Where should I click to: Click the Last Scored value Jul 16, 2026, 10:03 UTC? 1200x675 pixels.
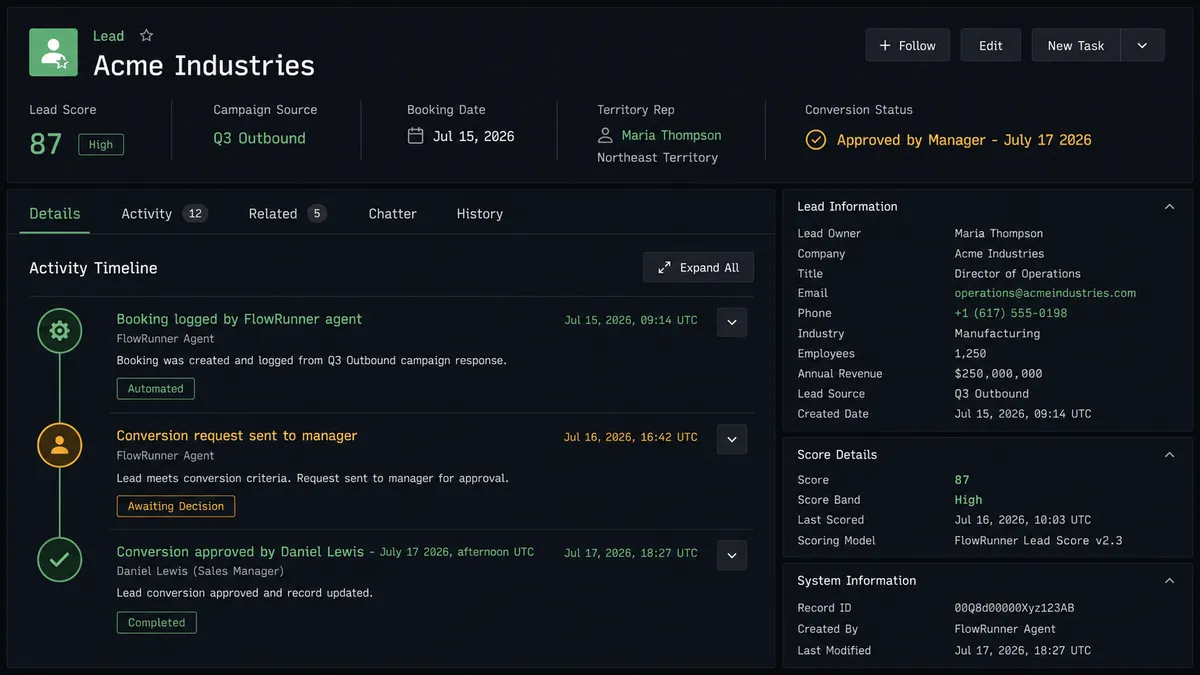click(x=1023, y=520)
